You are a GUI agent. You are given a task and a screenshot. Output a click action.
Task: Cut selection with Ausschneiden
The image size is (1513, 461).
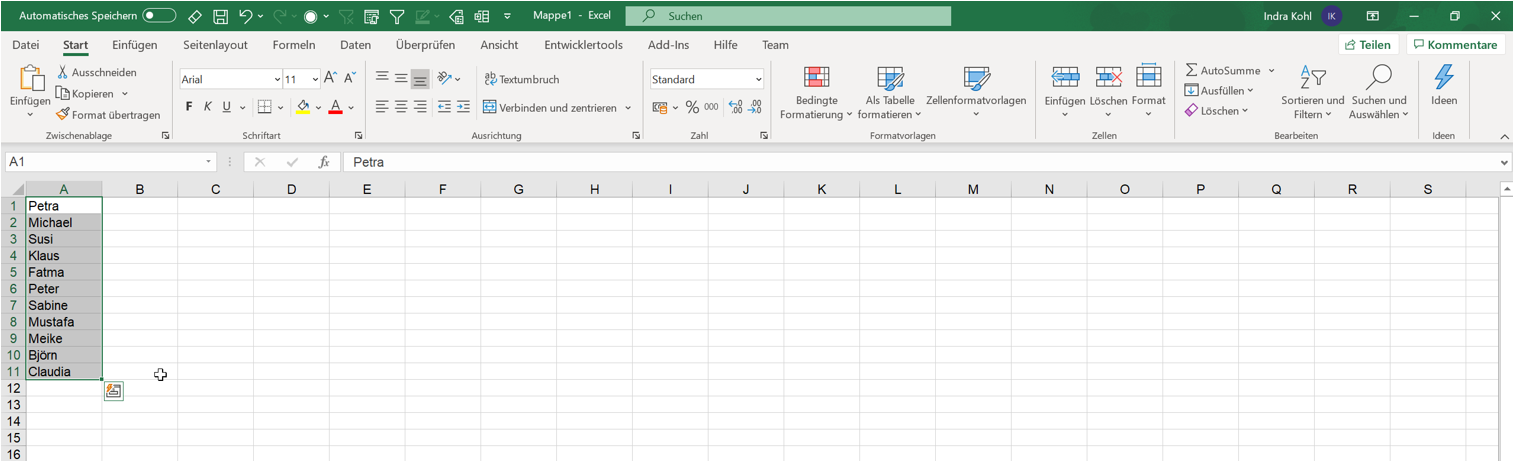pos(97,72)
